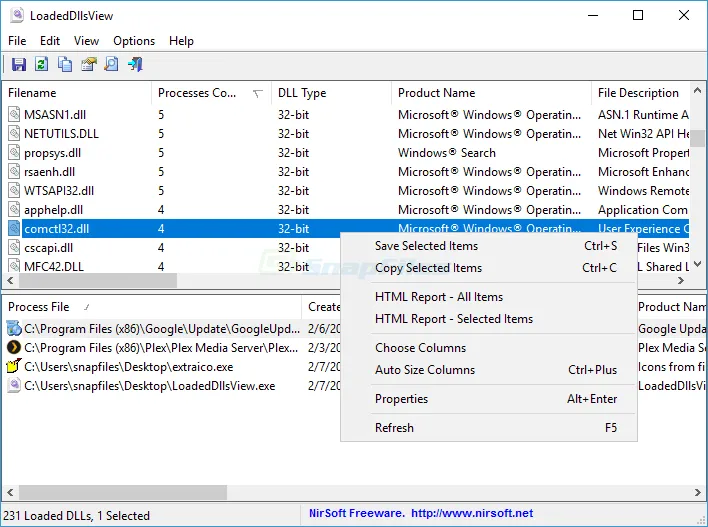
Task: Click the 'Windows® Search' product name cell
Action: point(447,153)
